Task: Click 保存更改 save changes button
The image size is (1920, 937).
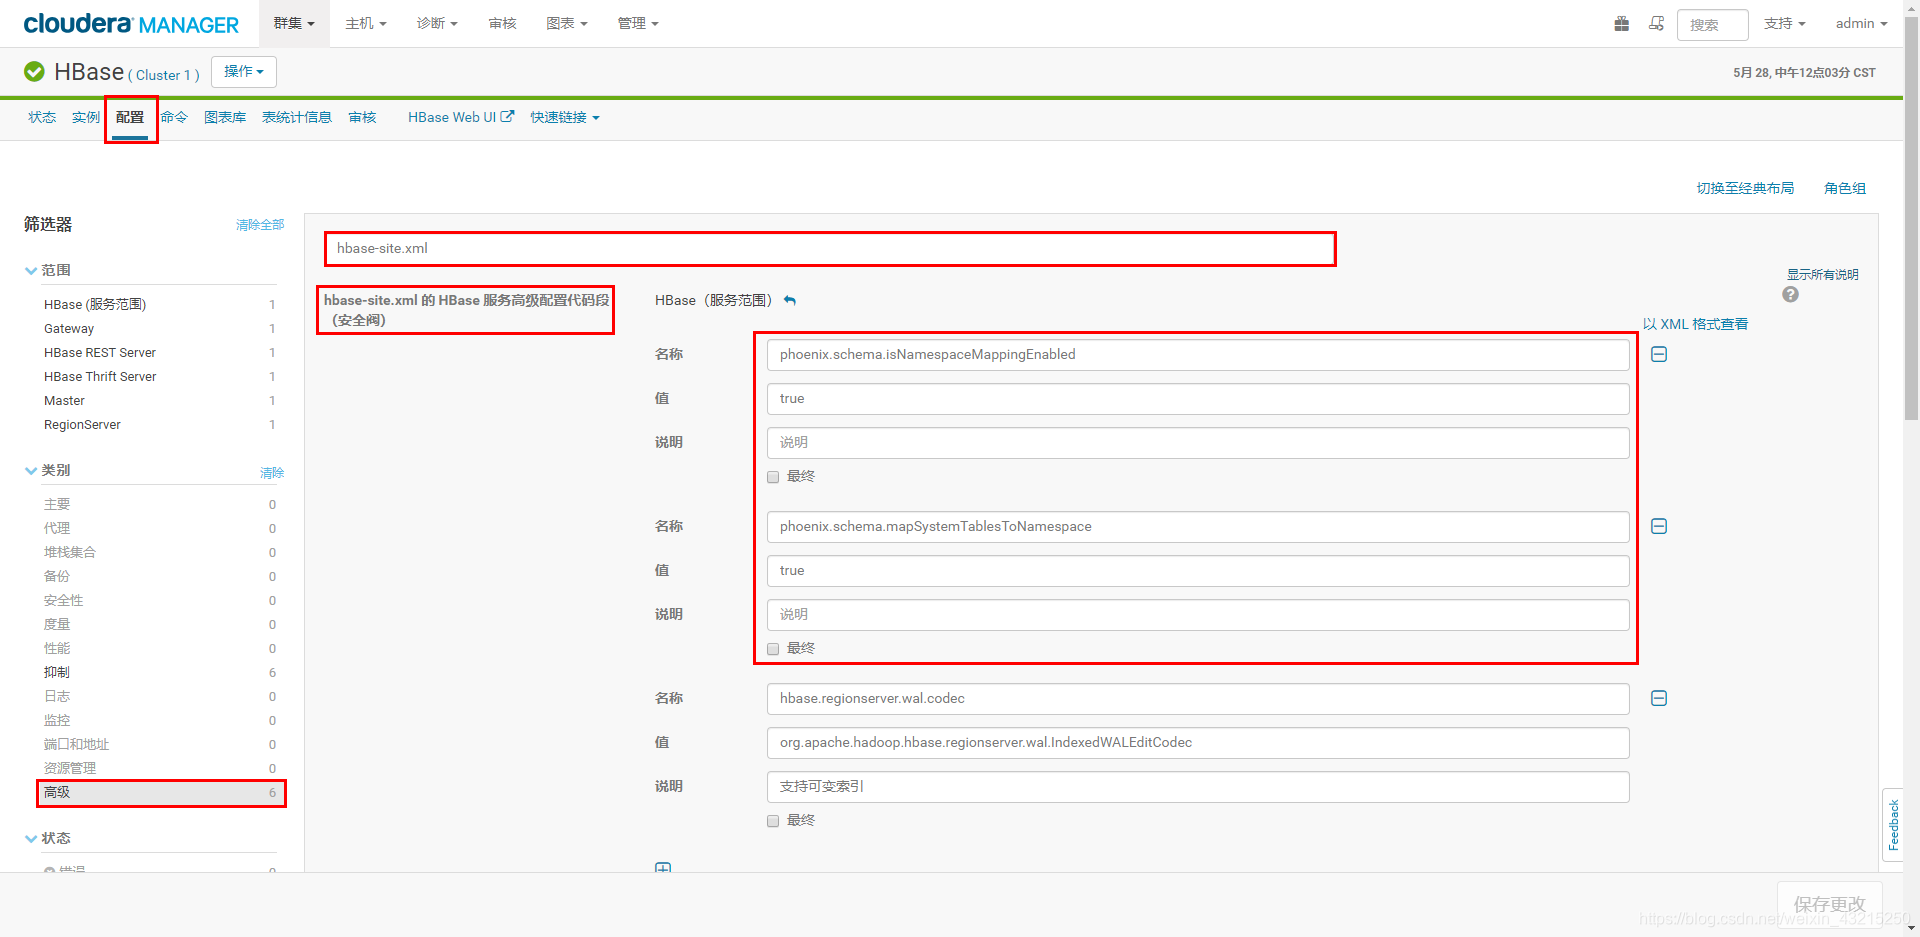Action: 1830,904
